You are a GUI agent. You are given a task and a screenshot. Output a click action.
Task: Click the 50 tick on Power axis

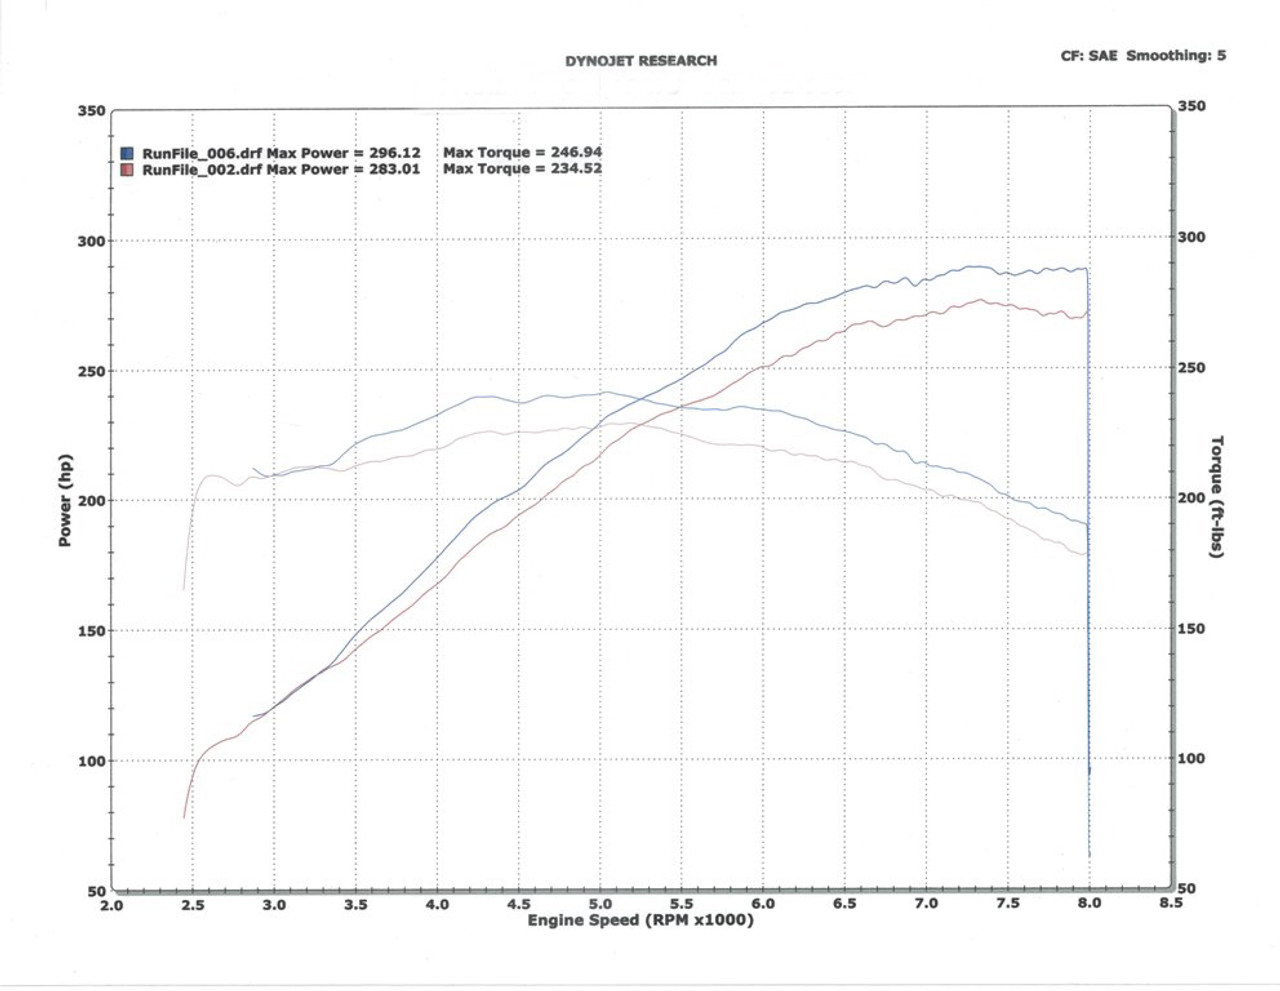click(96, 891)
